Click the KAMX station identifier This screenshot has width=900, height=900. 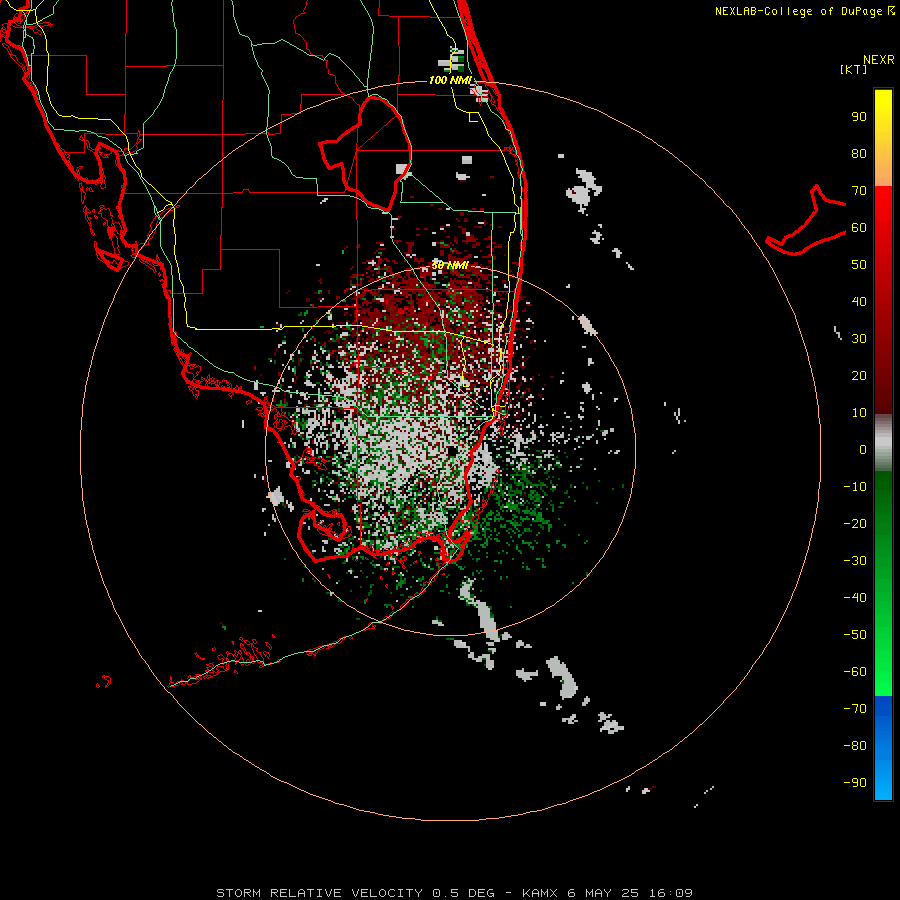tap(540, 893)
